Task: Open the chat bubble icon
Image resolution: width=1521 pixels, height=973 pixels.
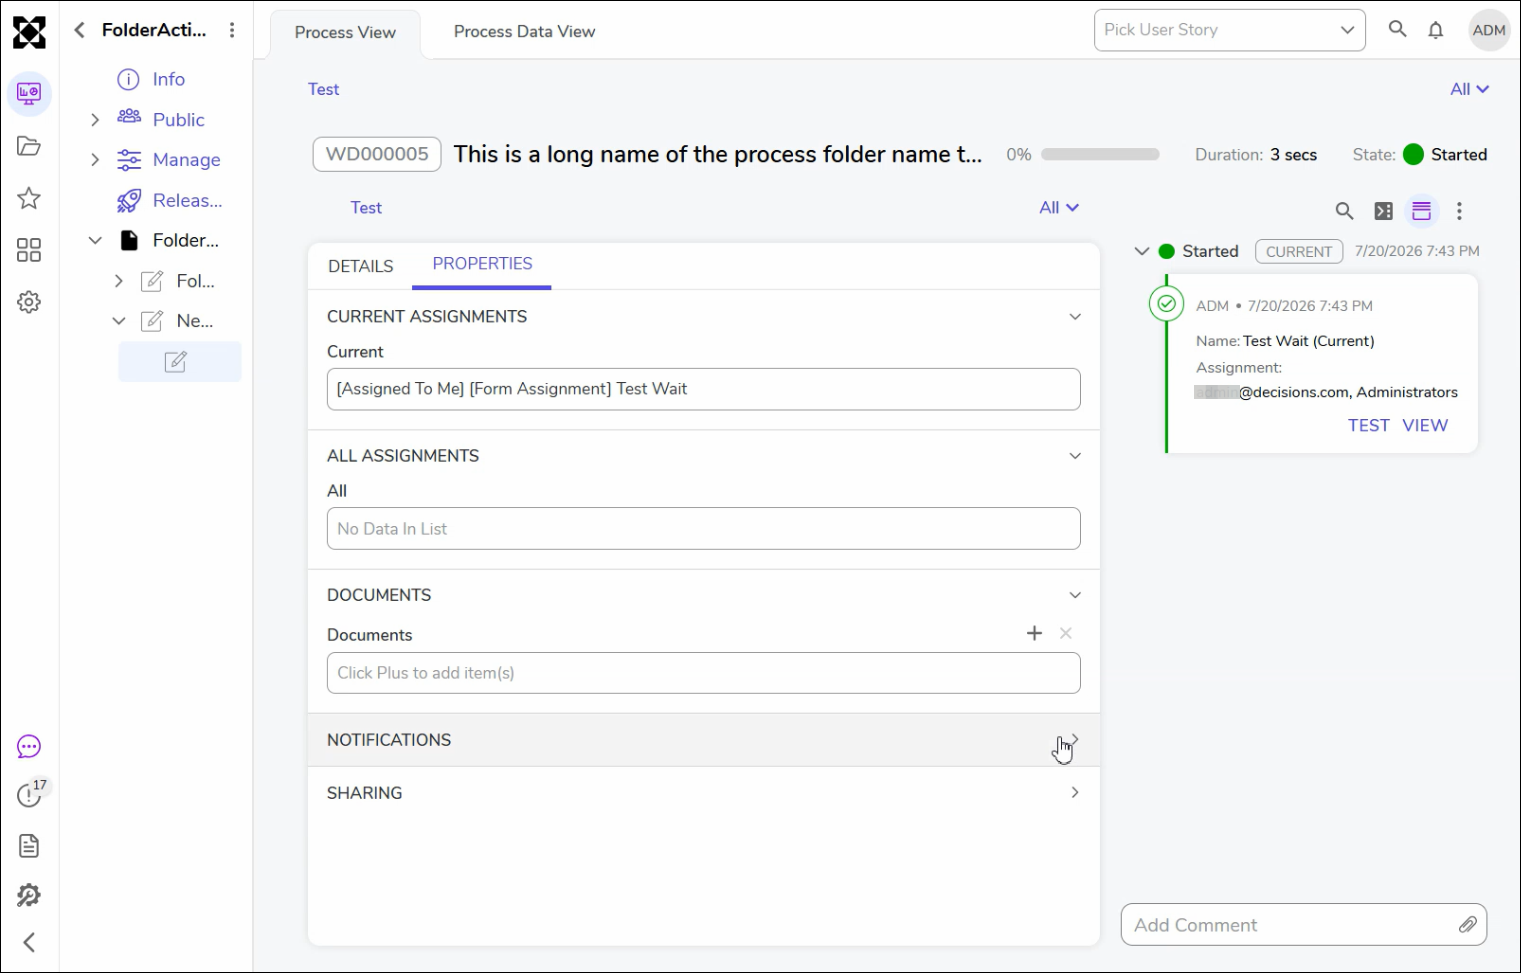Action: point(29,747)
